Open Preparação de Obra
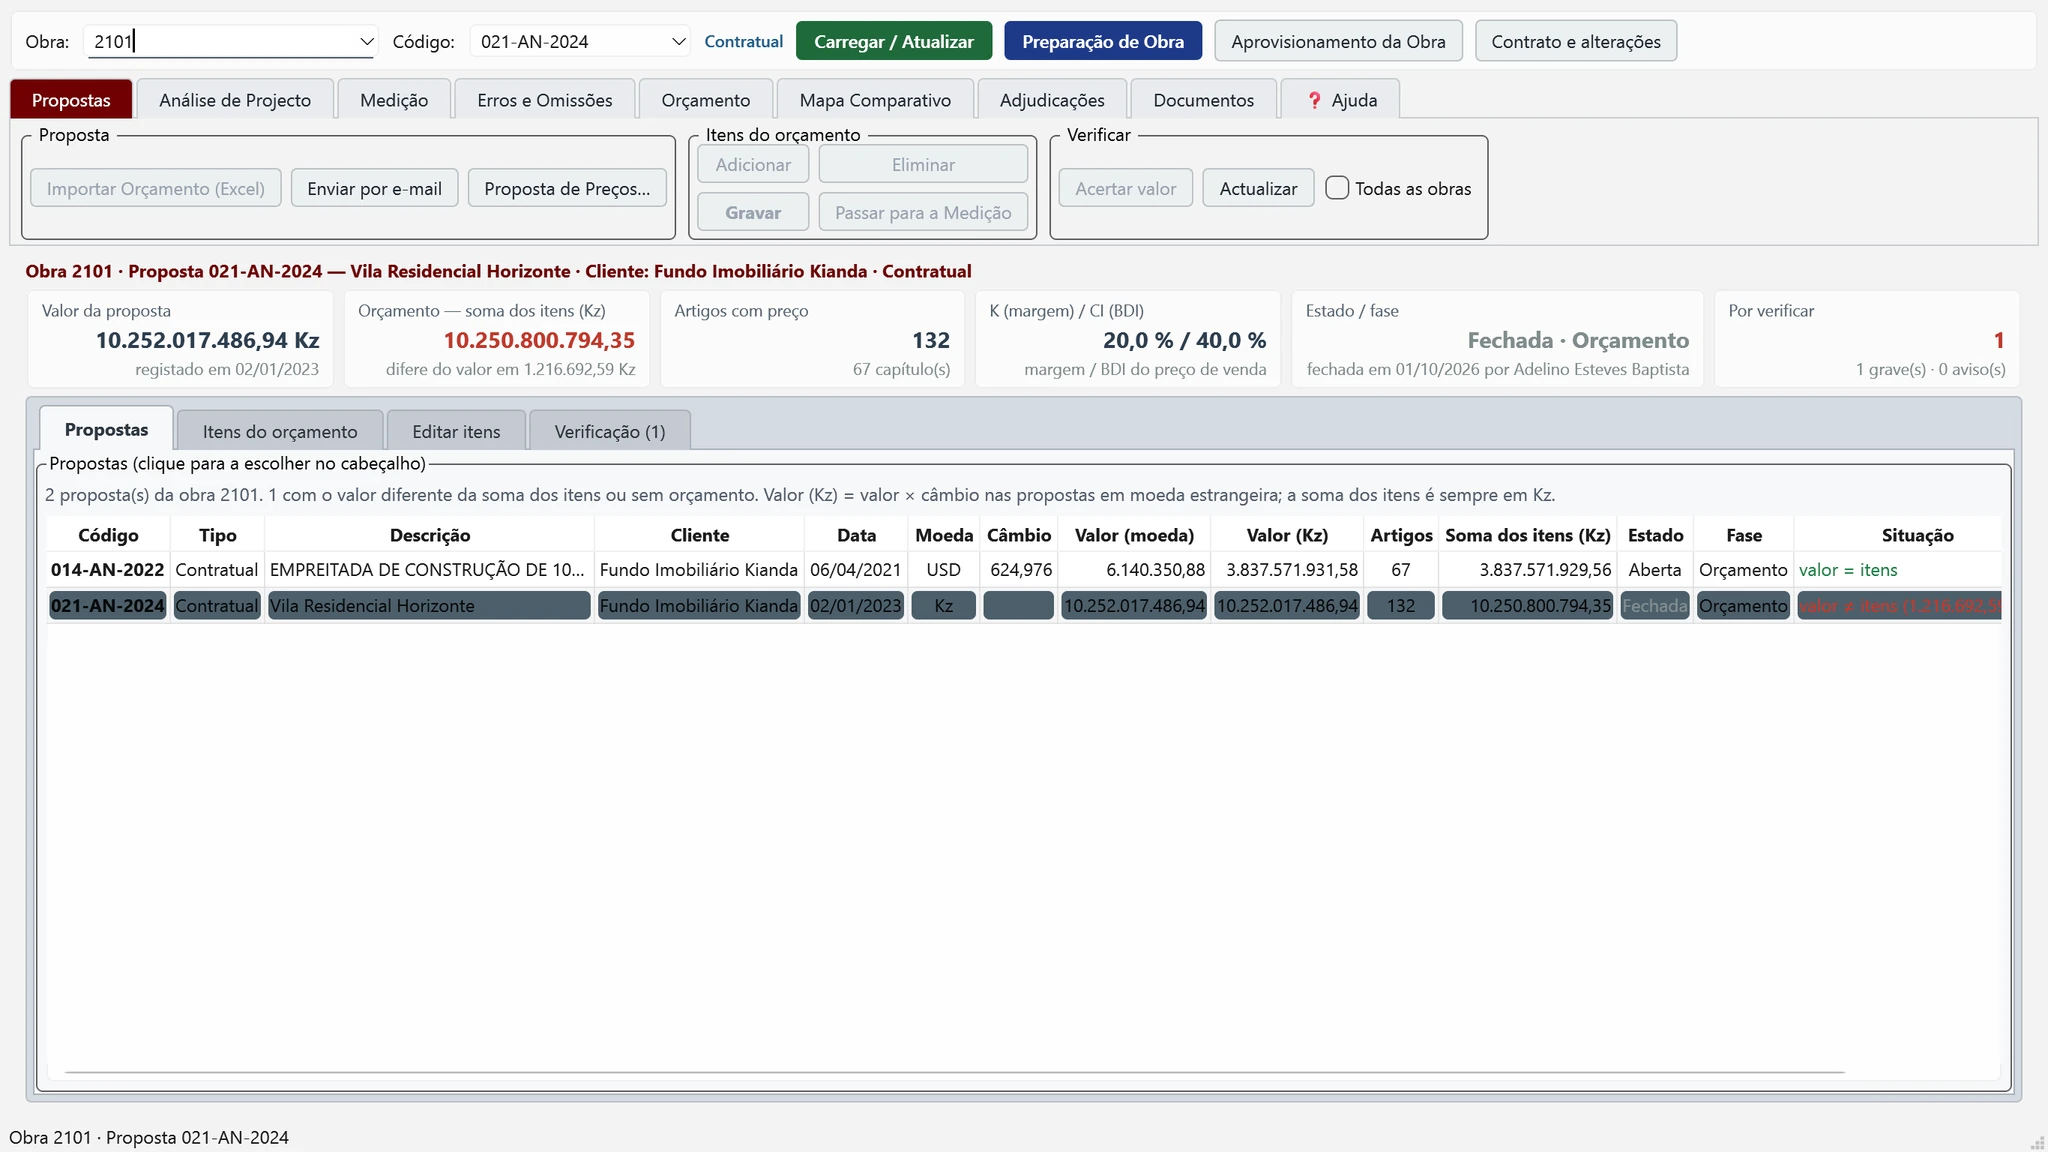Image resolution: width=2048 pixels, height=1152 pixels. pyautogui.click(x=1103, y=42)
